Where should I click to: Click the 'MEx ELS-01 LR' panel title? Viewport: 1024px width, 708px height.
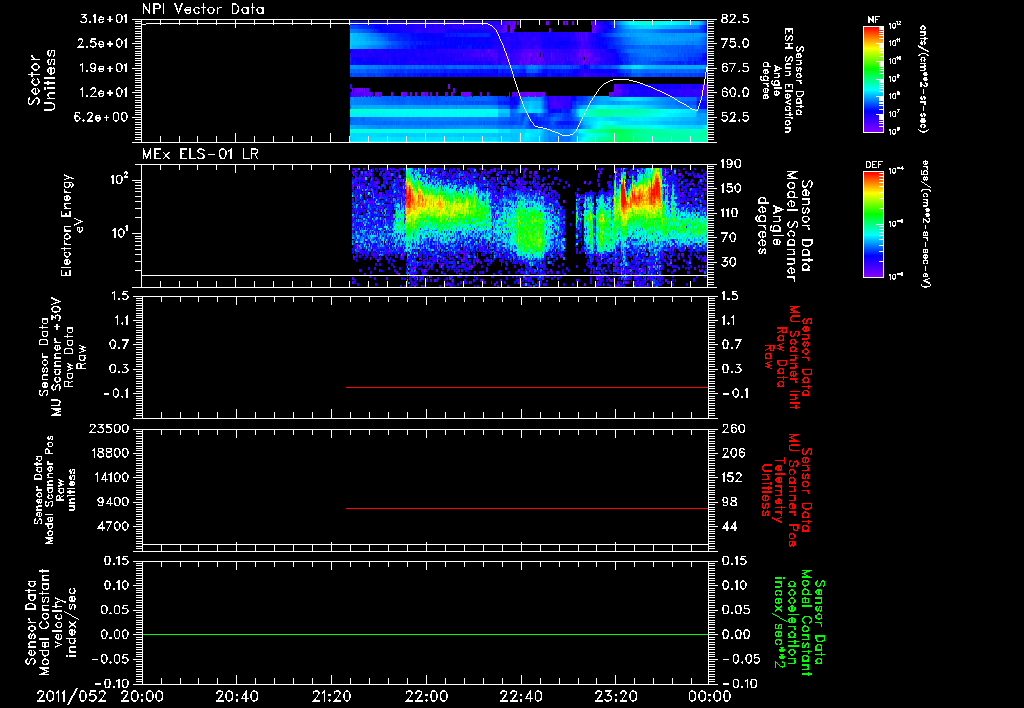pyautogui.click(x=200, y=154)
